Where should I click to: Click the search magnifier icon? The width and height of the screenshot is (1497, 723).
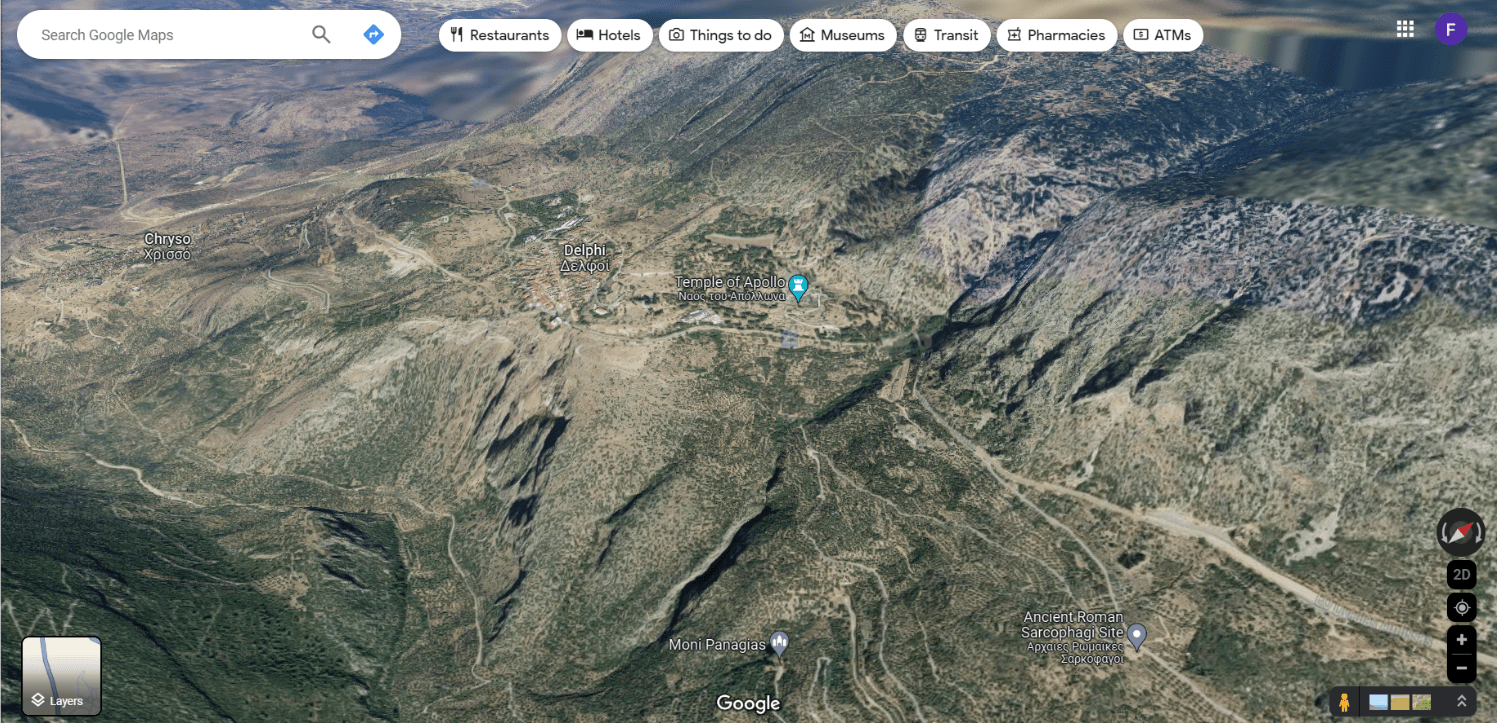tap(321, 35)
